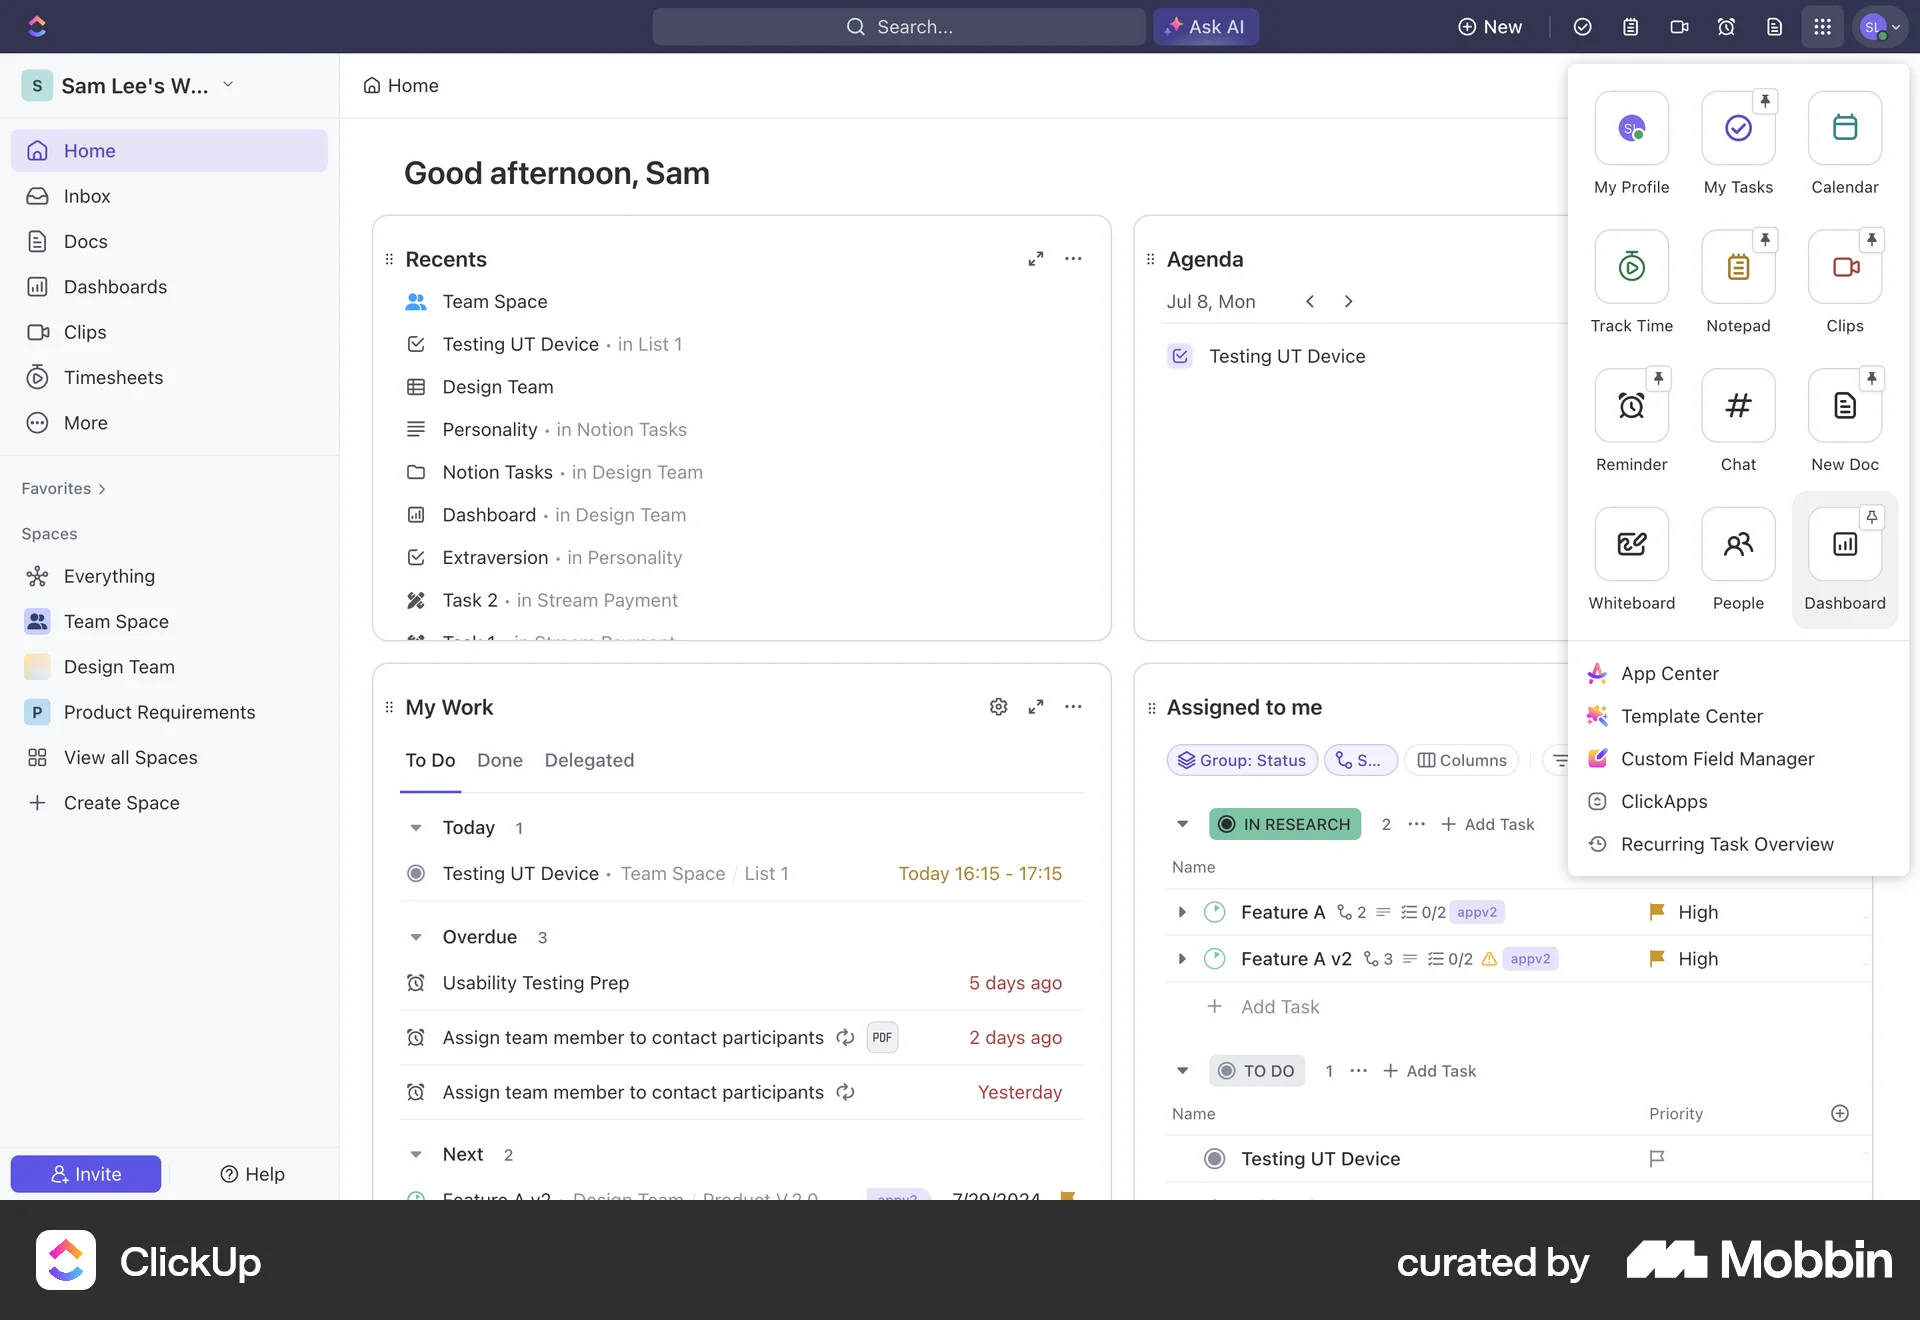Open the People tile
Viewport: 1920px width, 1320px height.
tap(1738, 545)
